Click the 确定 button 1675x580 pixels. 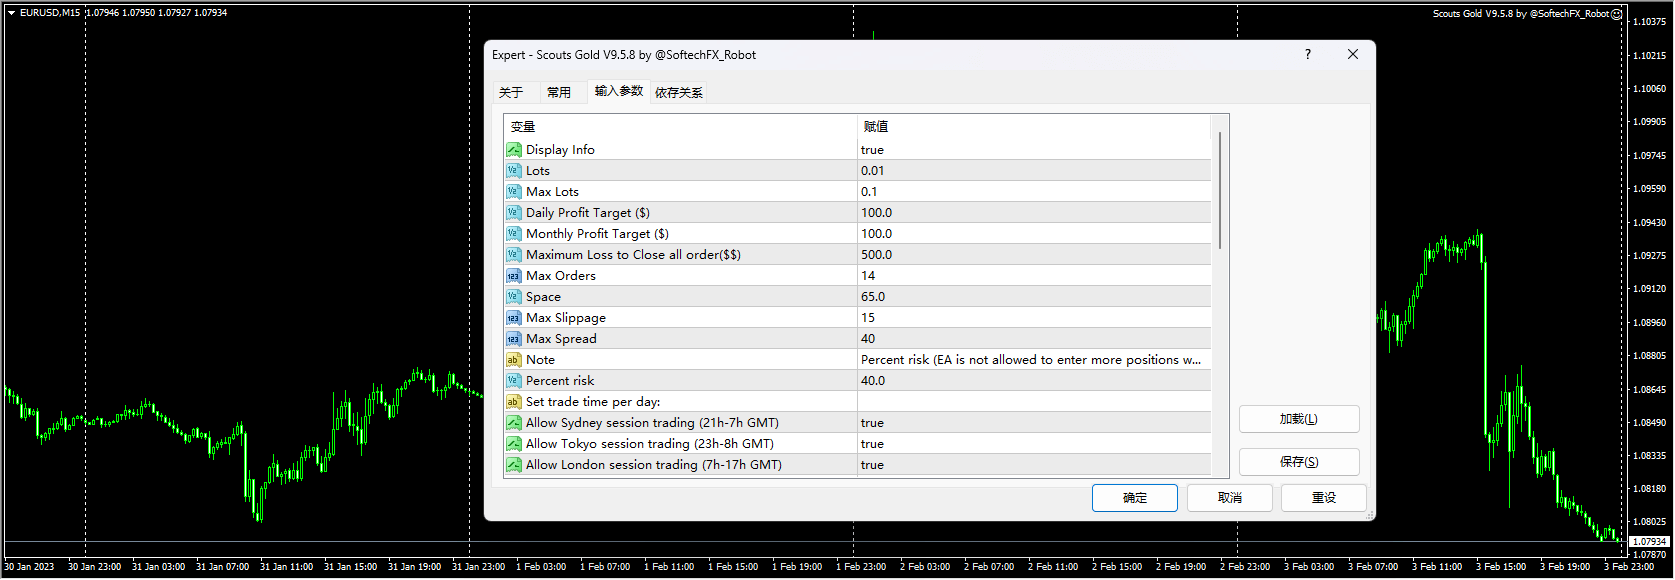point(1134,498)
